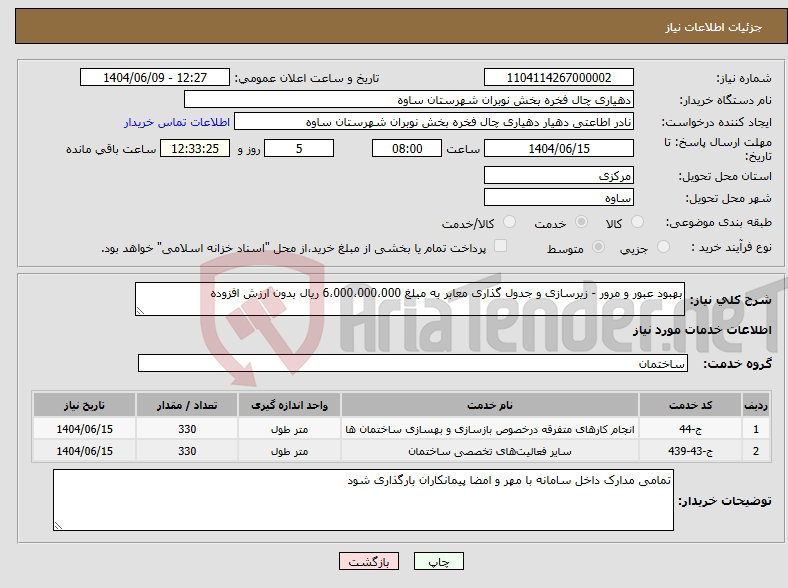Screen dimensions: 788x588
Task: Select the جزیی purchase type radio
Action: click(663, 246)
